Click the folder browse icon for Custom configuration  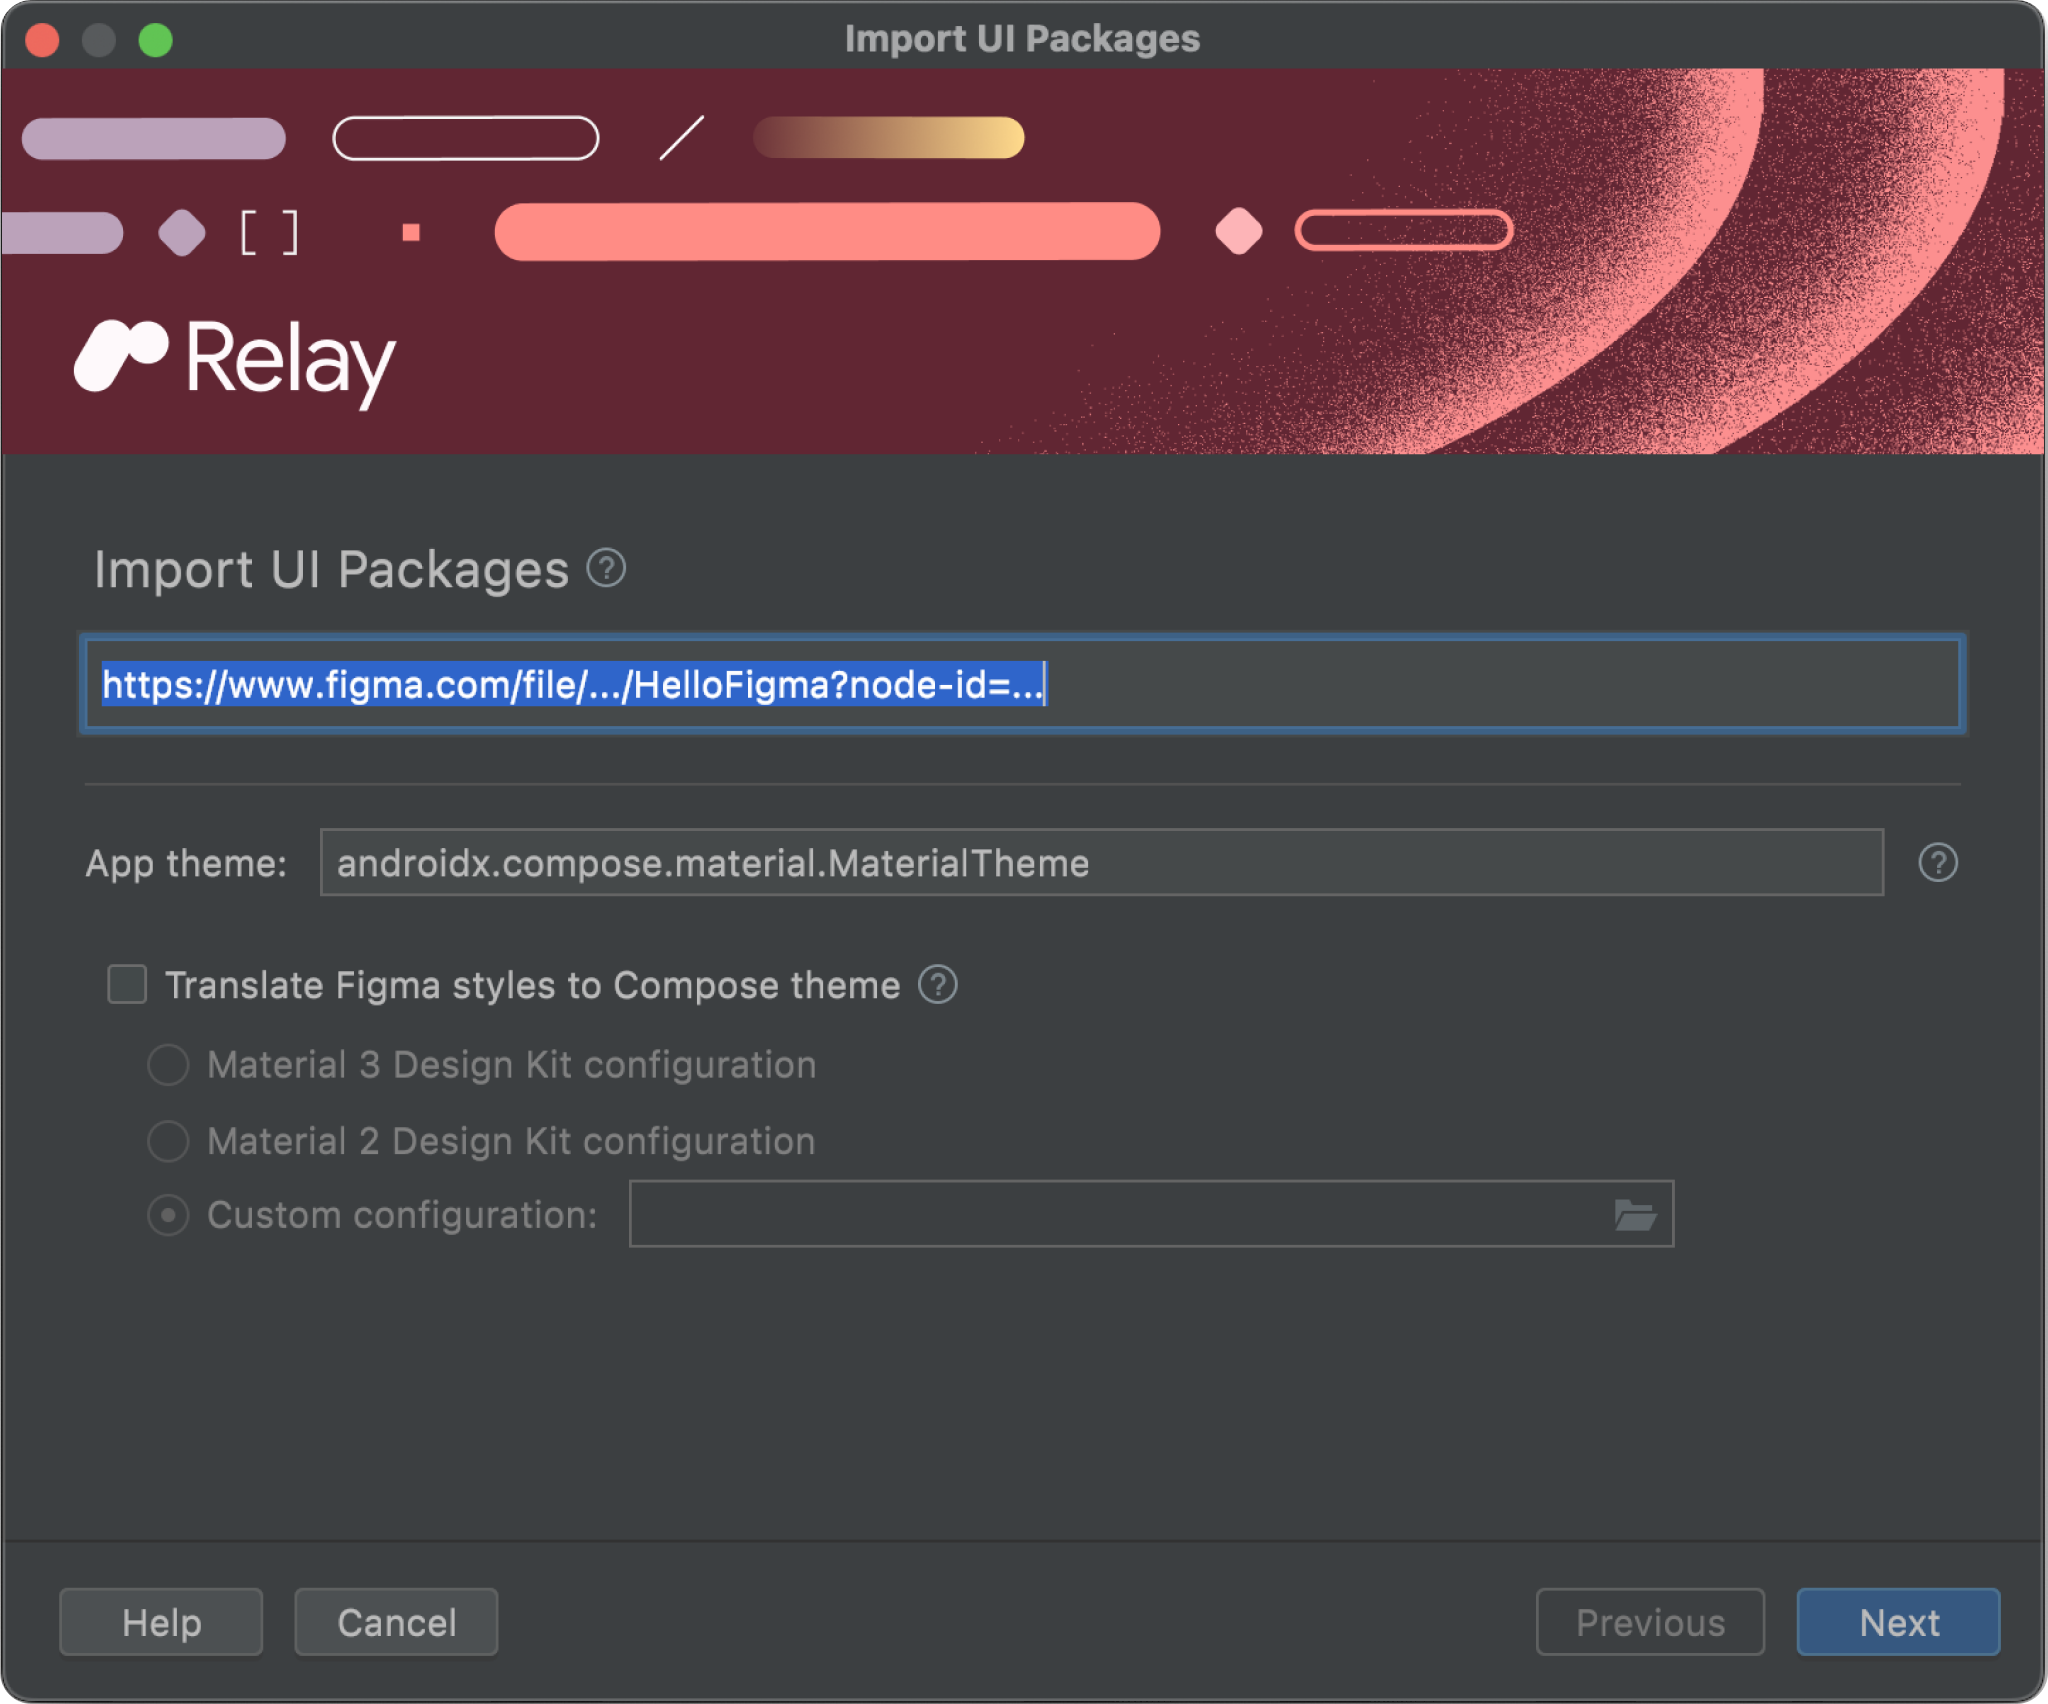coord(1633,1216)
